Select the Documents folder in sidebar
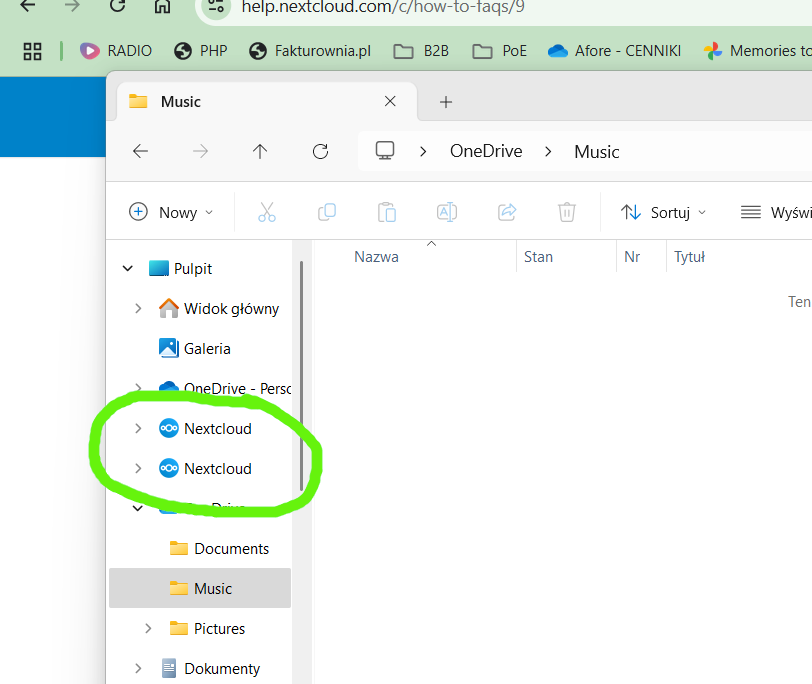 [x=231, y=549]
